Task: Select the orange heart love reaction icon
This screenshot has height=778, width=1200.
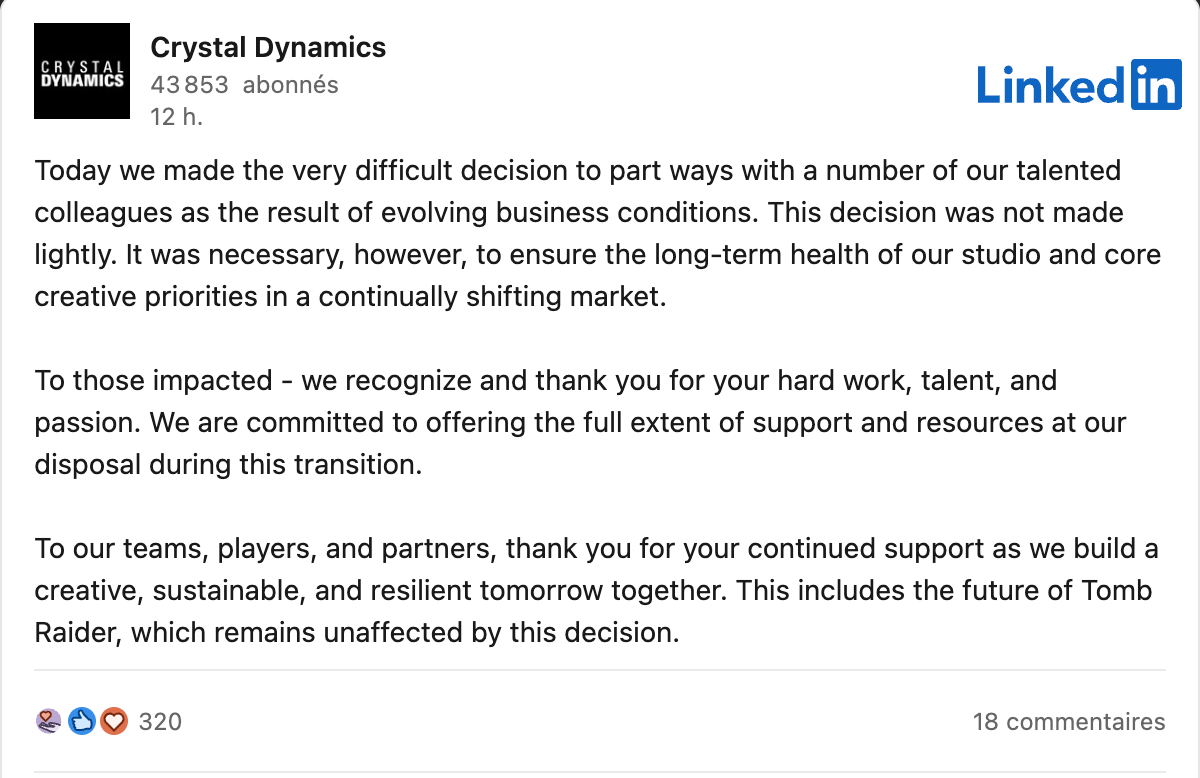Action: coord(114,721)
